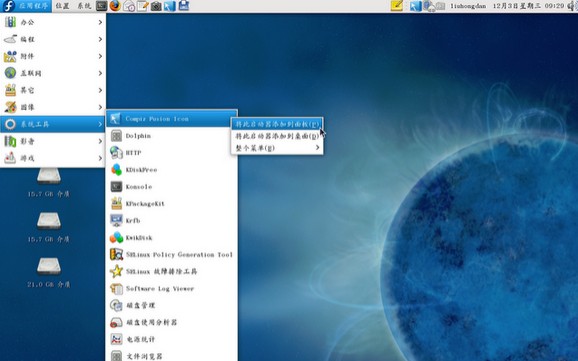Expand the 互联网 internet category

tap(53, 73)
